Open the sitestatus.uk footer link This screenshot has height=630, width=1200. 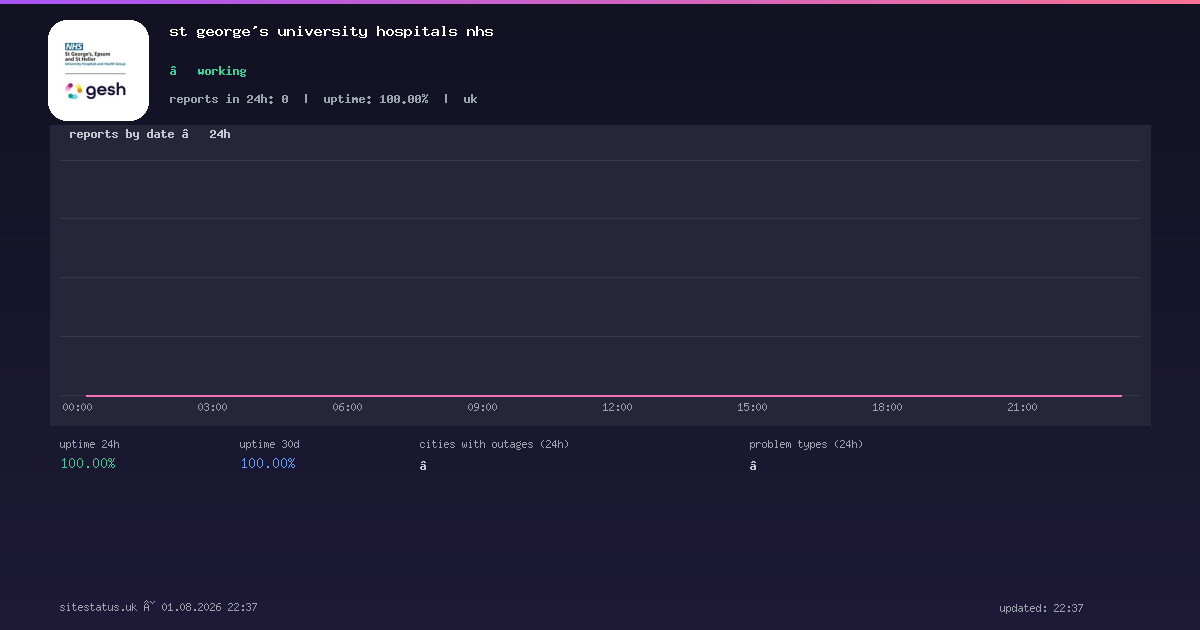[98, 607]
